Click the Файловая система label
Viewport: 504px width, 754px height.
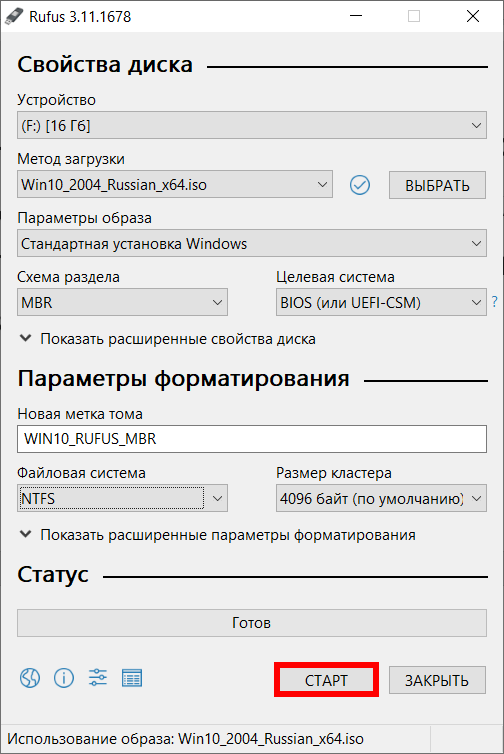(x=81, y=473)
